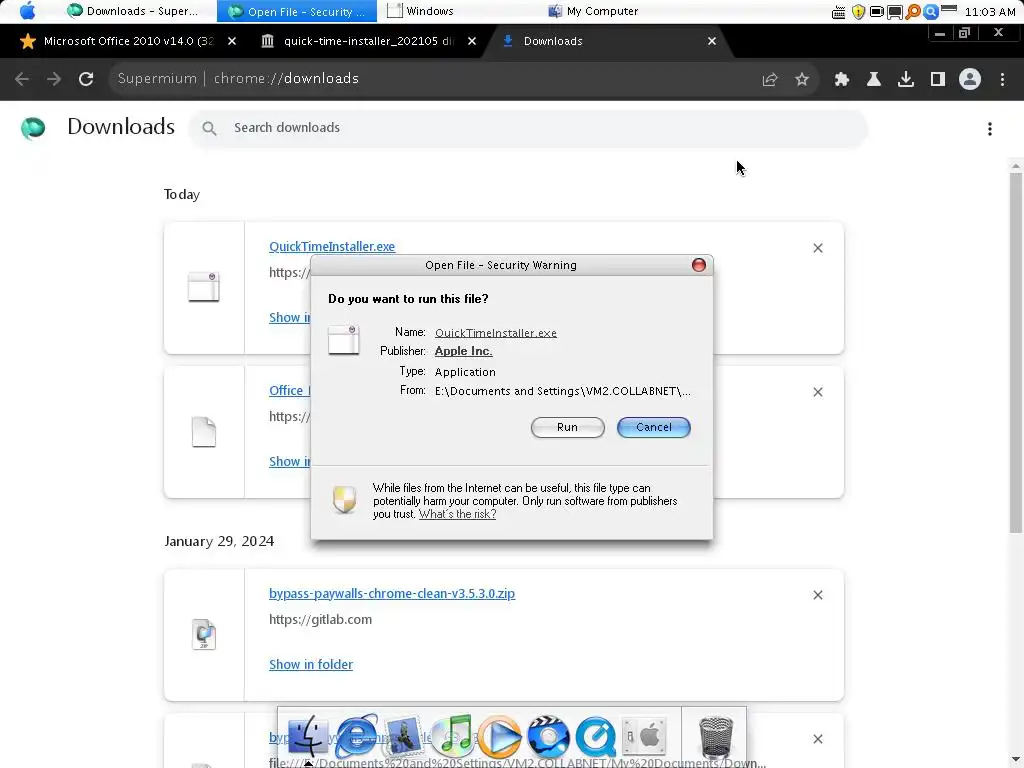1024x768 pixels.
Task: Click the yellow security shield tray icon
Action: tap(858, 12)
